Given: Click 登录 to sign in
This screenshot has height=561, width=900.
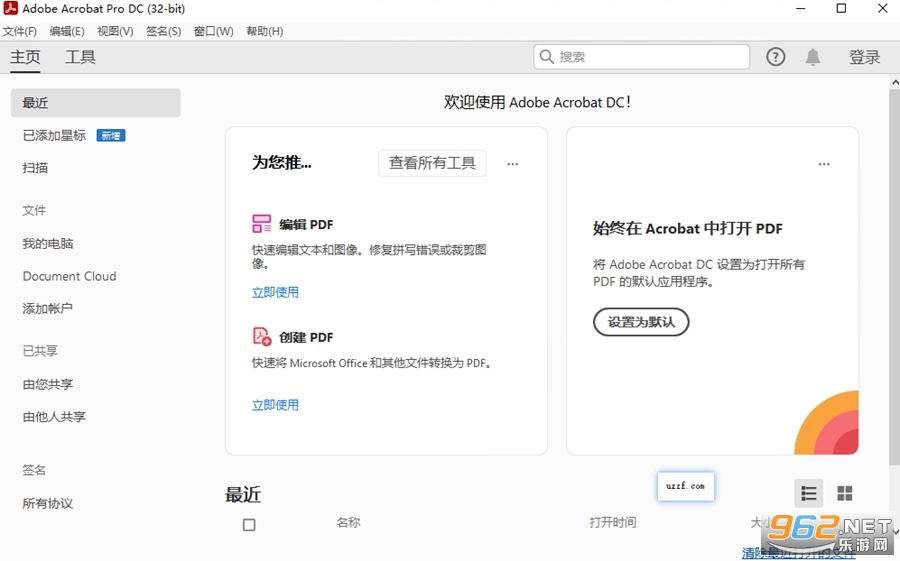Looking at the screenshot, I should (x=864, y=57).
